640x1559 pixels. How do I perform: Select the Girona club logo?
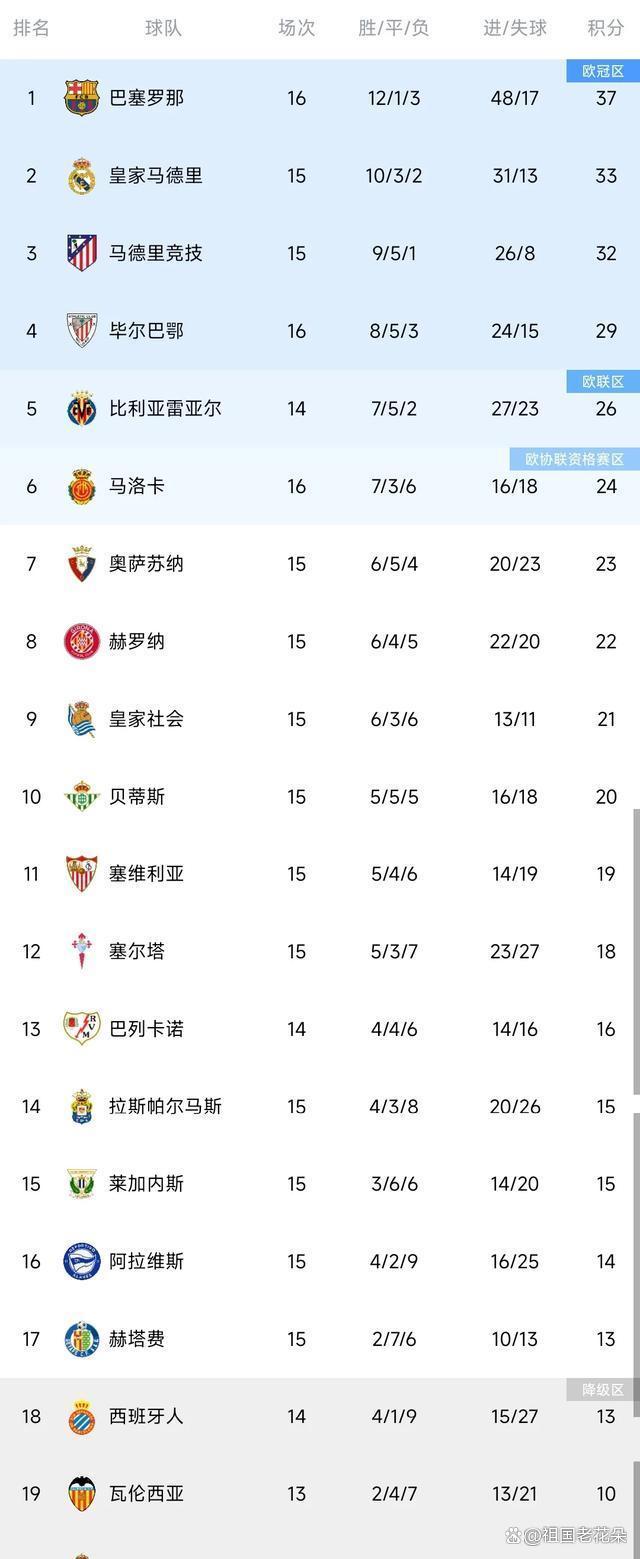pyautogui.click(x=80, y=641)
